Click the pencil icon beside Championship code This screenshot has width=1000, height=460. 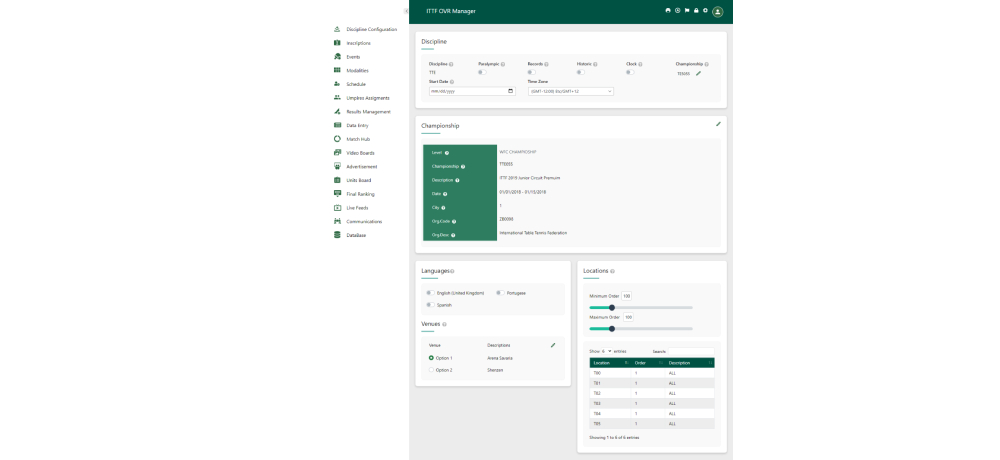pyautogui.click(x=699, y=73)
